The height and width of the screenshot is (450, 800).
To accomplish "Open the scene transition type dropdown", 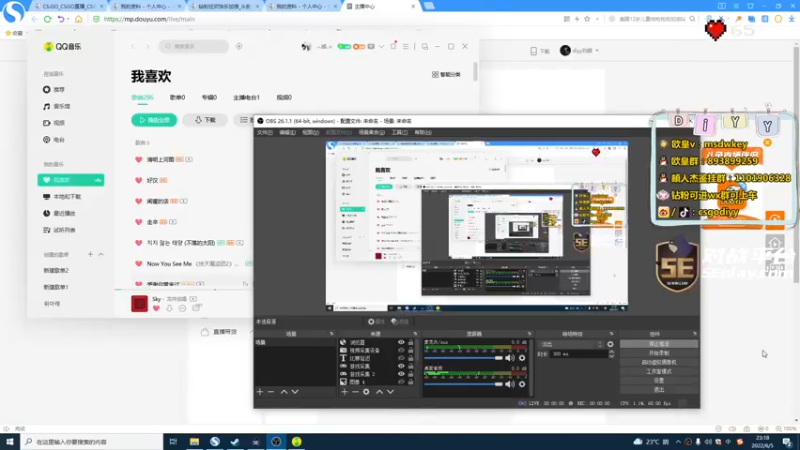I will (571, 344).
